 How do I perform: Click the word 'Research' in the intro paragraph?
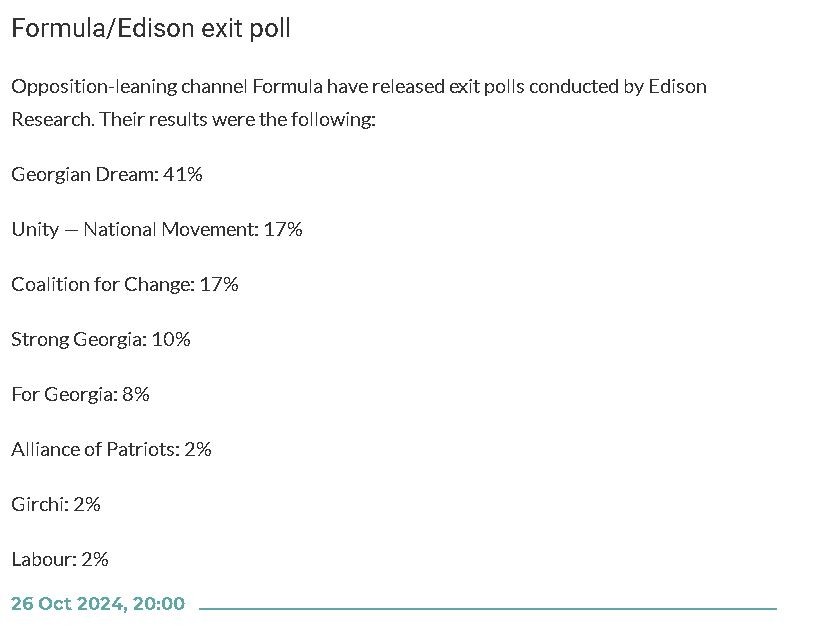[52, 120]
